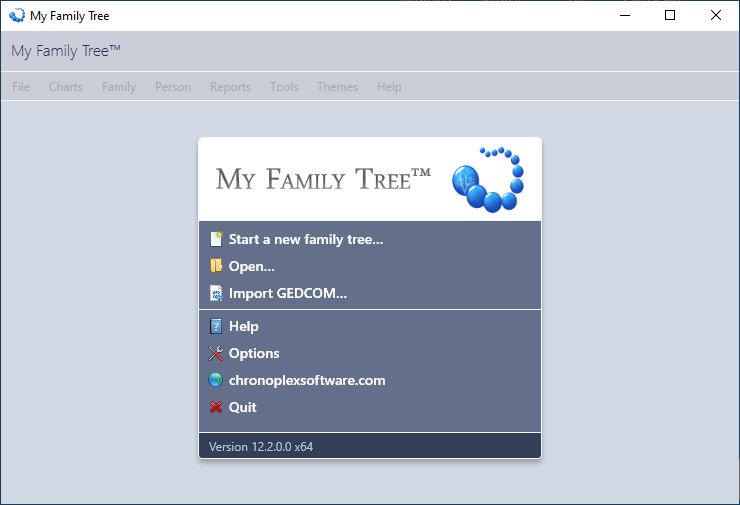Open Help from the start panel
This screenshot has width=740, height=505.
pos(244,326)
